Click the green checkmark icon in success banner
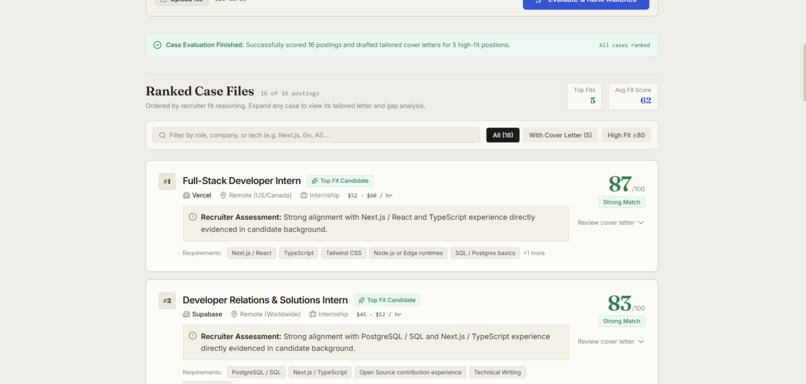The height and width of the screenshot is (384, 806). (x=157, y=45)
